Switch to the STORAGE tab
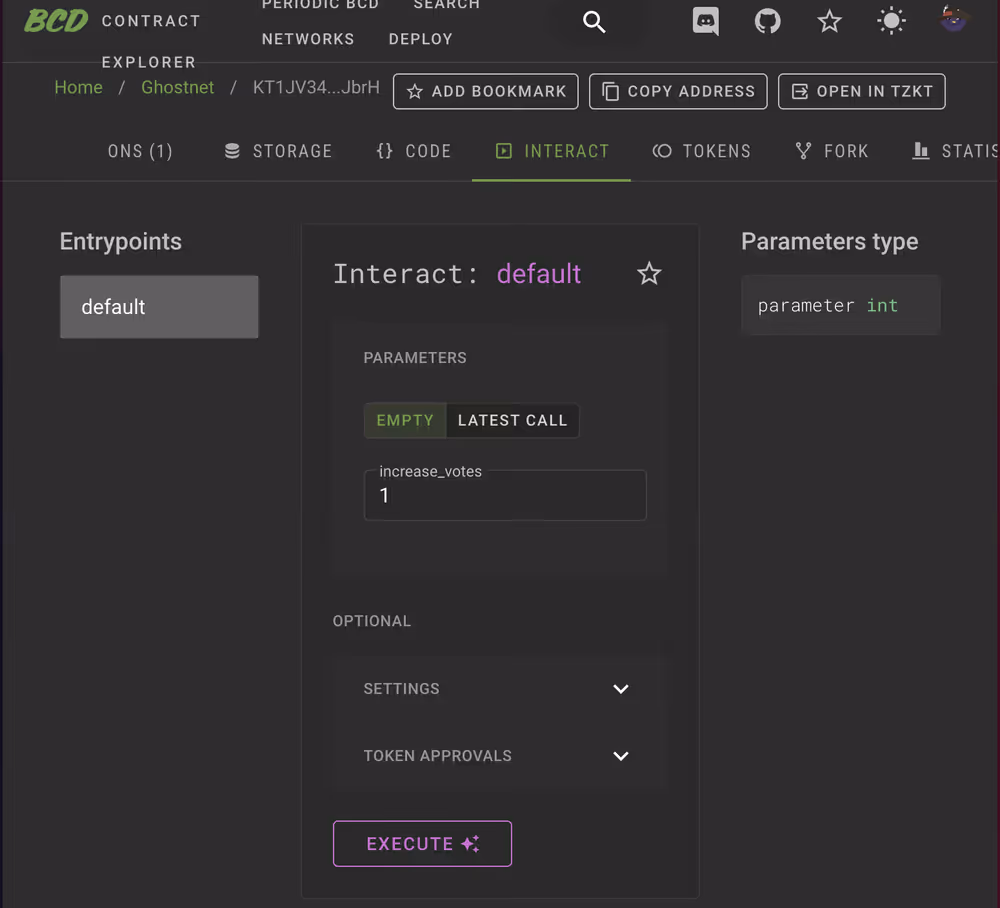Image resolution: width=1000 pixels, height=908 pixels. 278,151
